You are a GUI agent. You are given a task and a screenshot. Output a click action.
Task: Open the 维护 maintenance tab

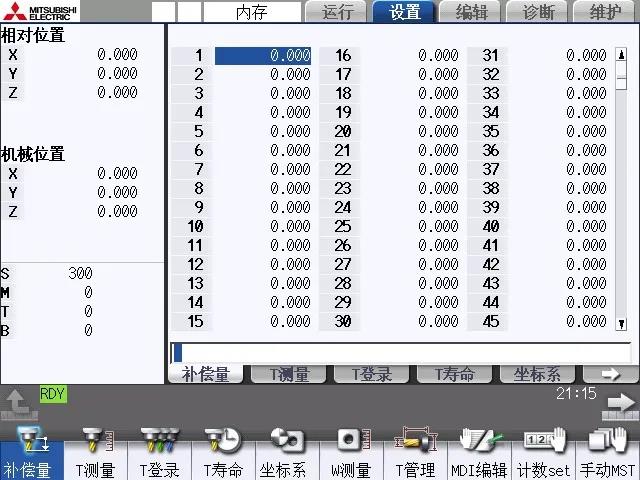pyautogui.click(x=606, y=12)
